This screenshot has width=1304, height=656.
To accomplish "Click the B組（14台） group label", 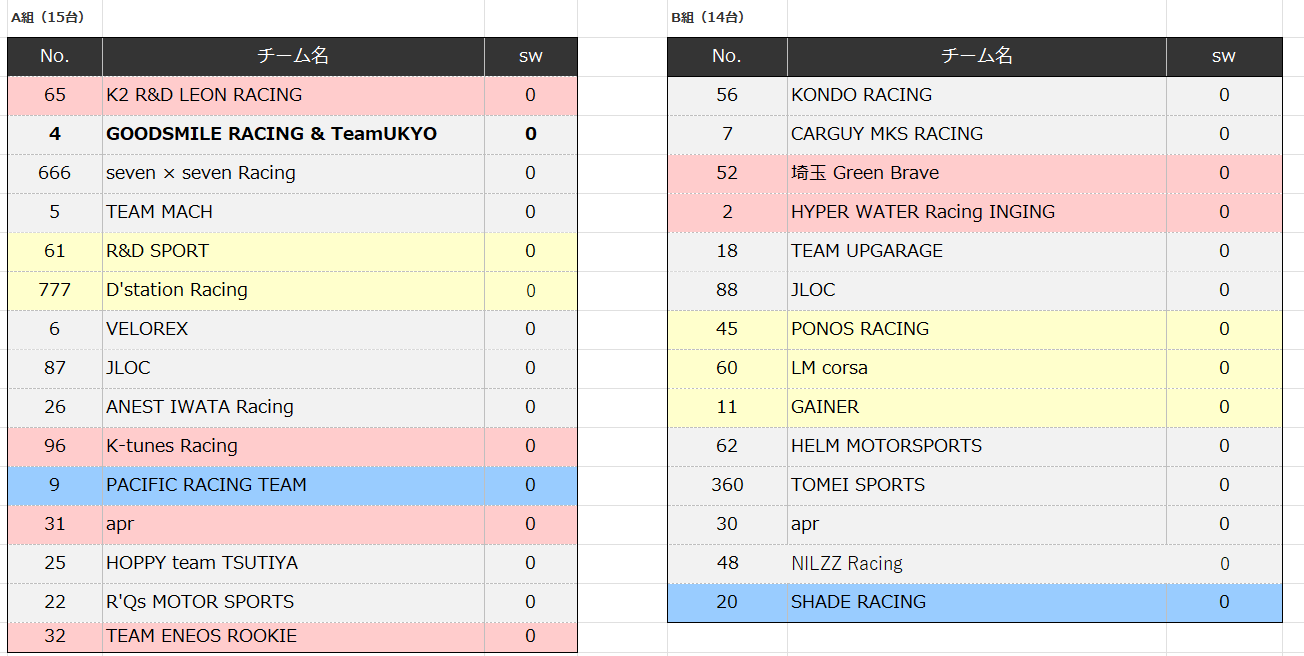I will pyautogui.click(x=708, y=17).
